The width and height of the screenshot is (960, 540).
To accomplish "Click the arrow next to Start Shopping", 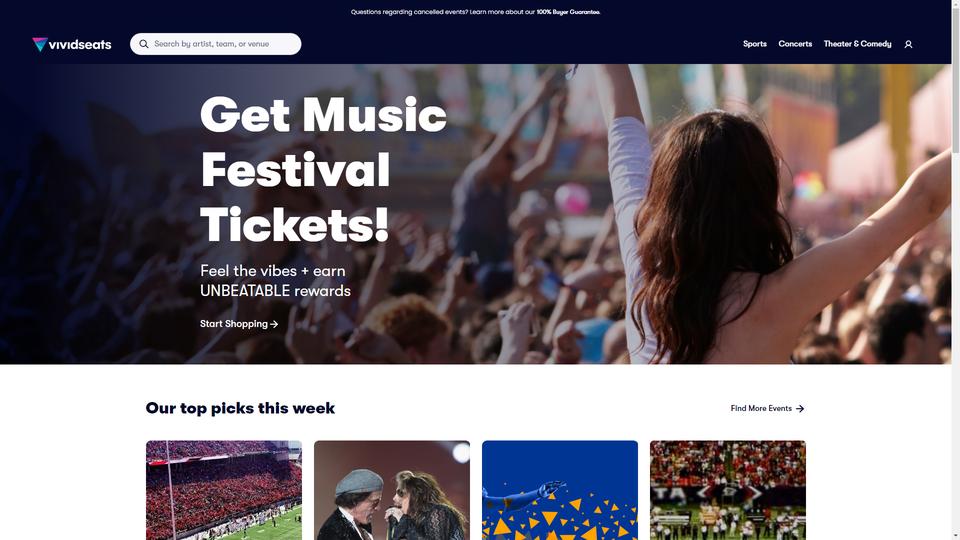I will point(274,324).
